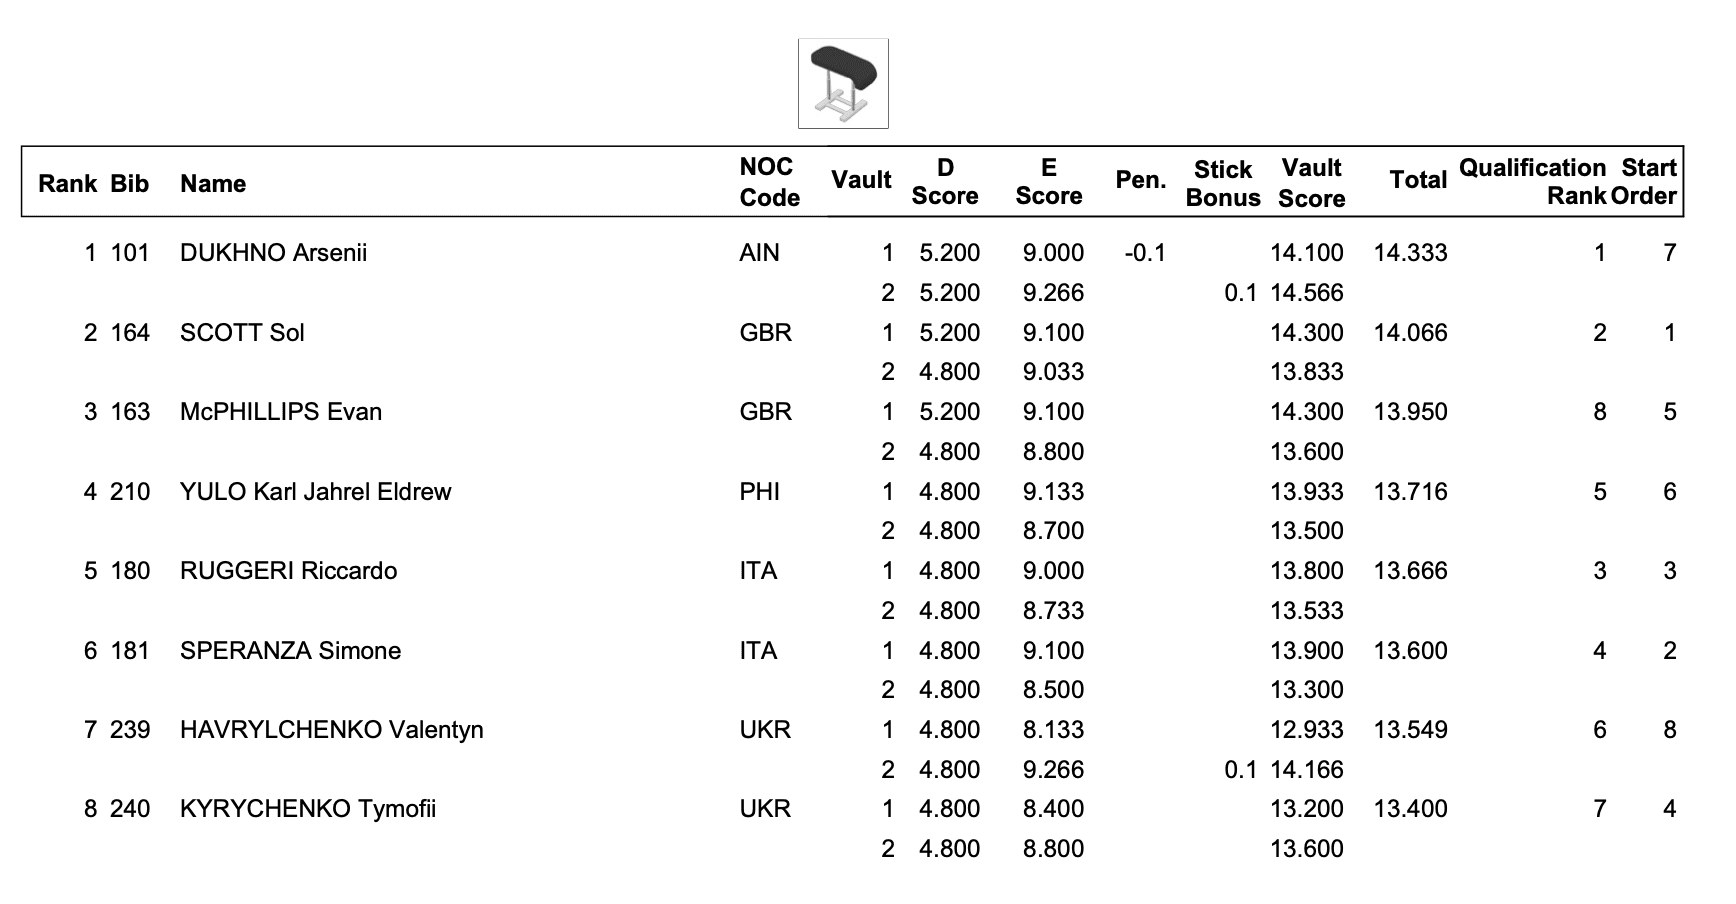
Task: Click the vault apparatus icon
Action: [x=843, y=84]
